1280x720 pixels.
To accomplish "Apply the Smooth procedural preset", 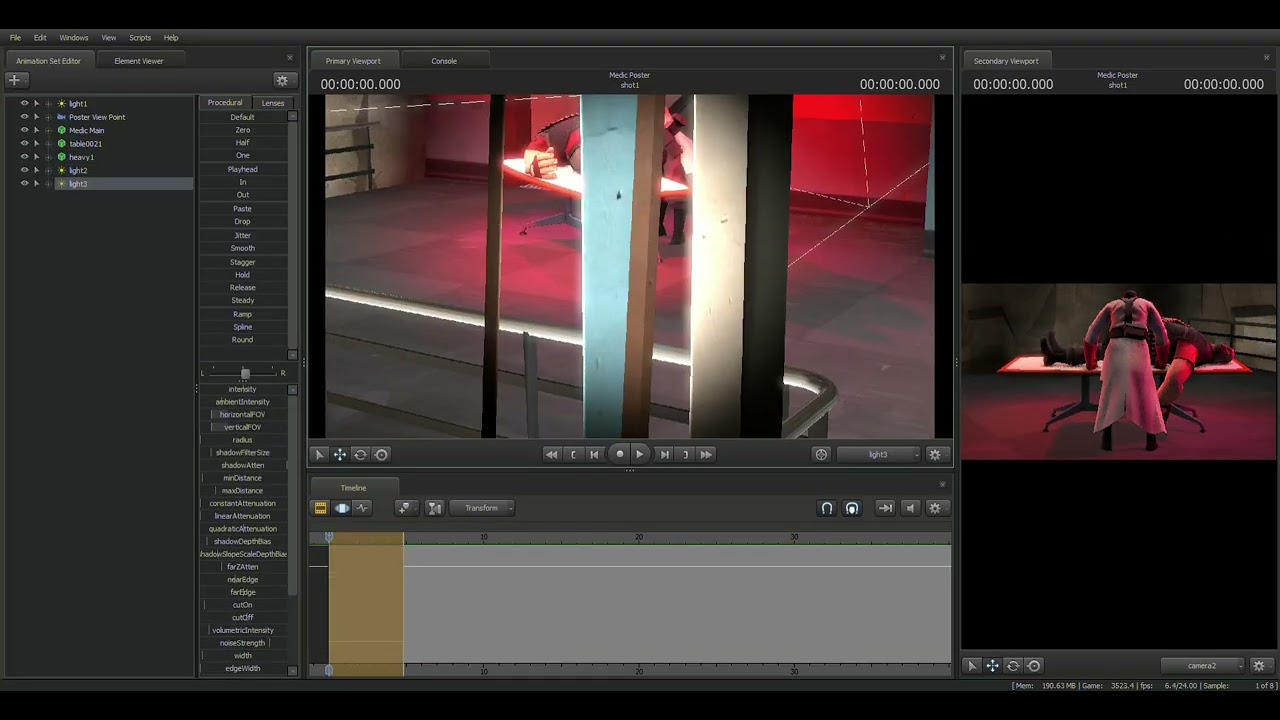I will click(243, 248).
